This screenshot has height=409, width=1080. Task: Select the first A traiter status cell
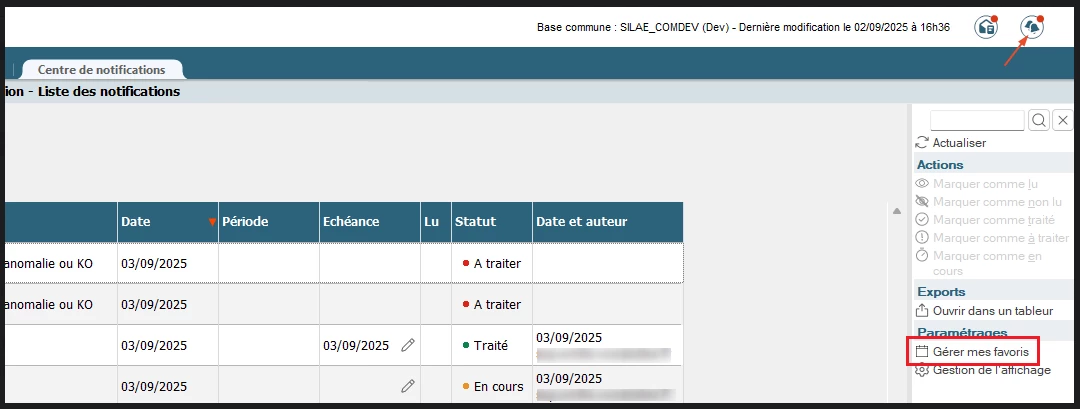[492, 263]
